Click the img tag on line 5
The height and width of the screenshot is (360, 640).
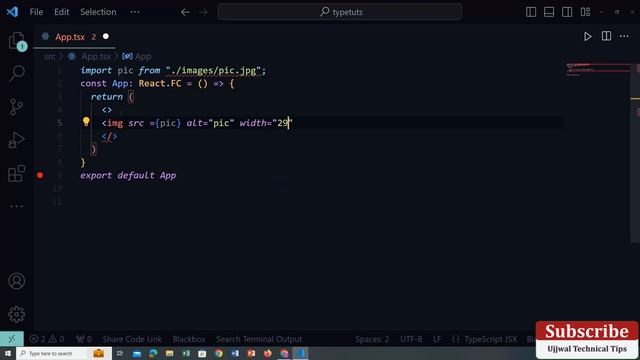pyautogui.click(x=115, y=123)
